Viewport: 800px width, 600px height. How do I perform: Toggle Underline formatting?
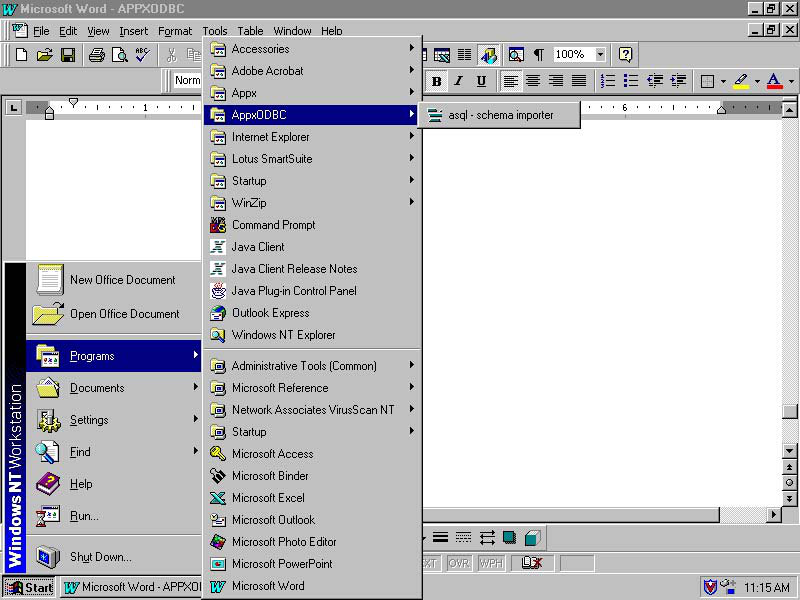(481, 81)
